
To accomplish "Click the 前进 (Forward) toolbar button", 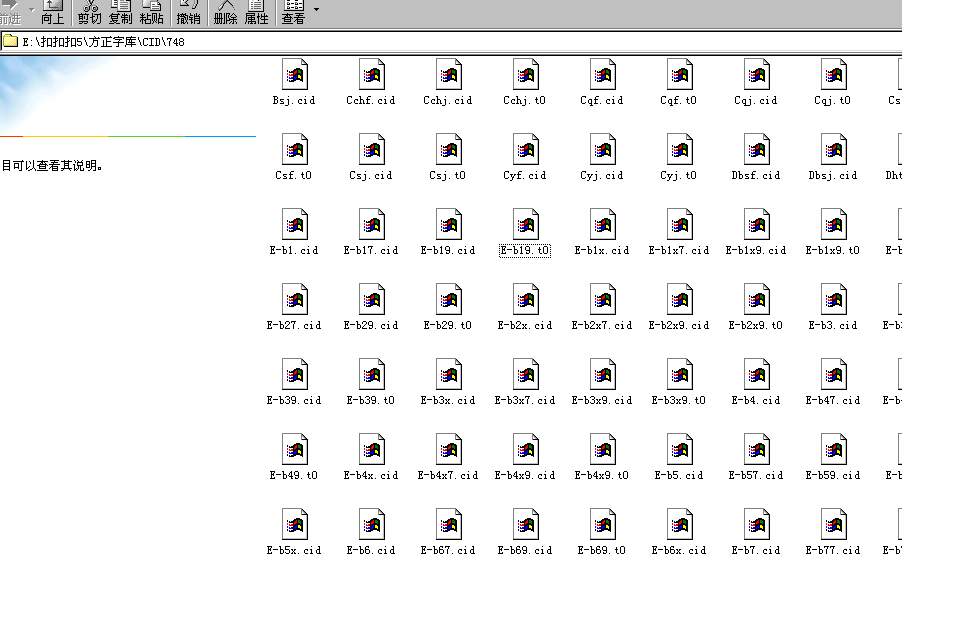I will point(10,12).
